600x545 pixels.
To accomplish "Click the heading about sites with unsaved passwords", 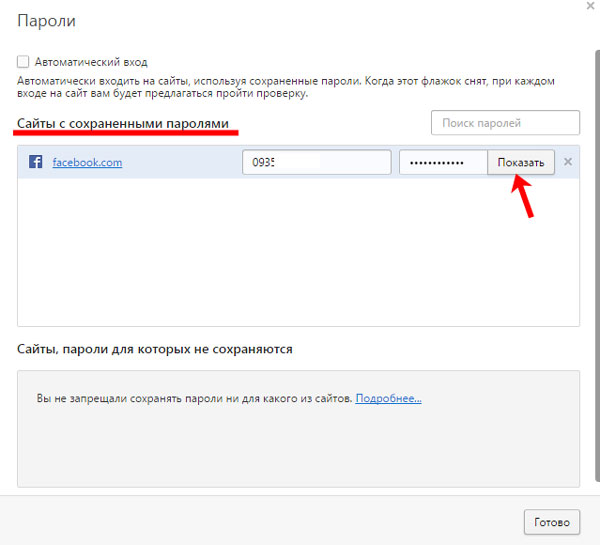I will (x=155, y=349).
